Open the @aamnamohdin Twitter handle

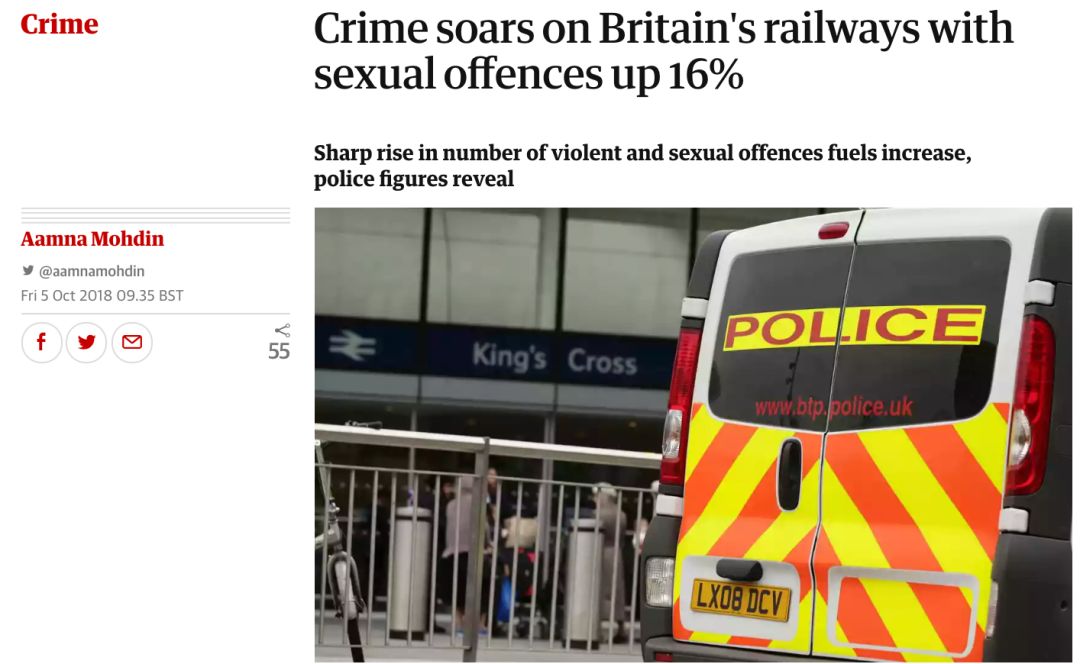point(92,271)
